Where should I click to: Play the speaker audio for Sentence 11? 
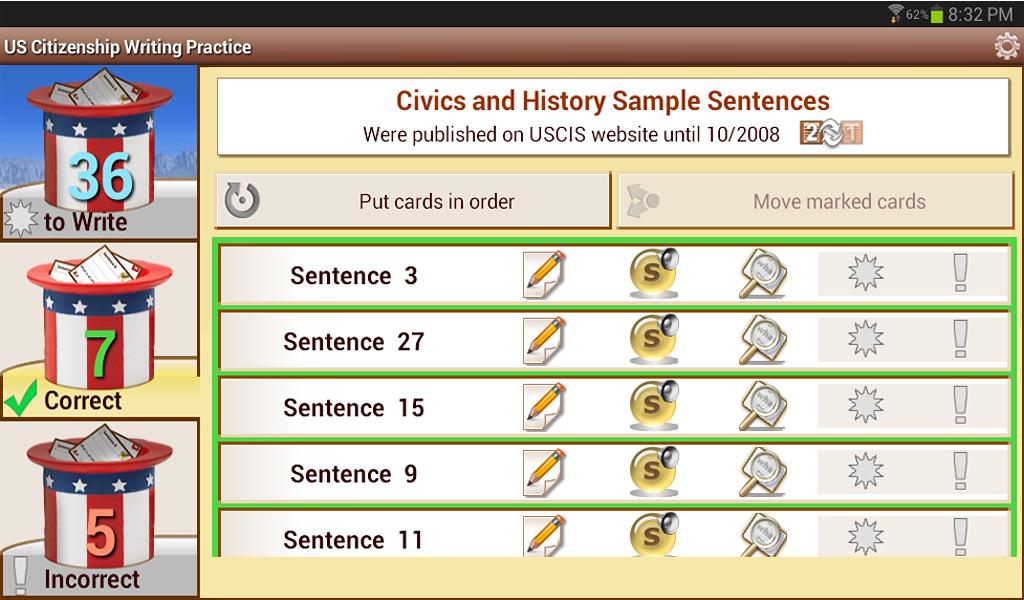(x=654, y=535)
